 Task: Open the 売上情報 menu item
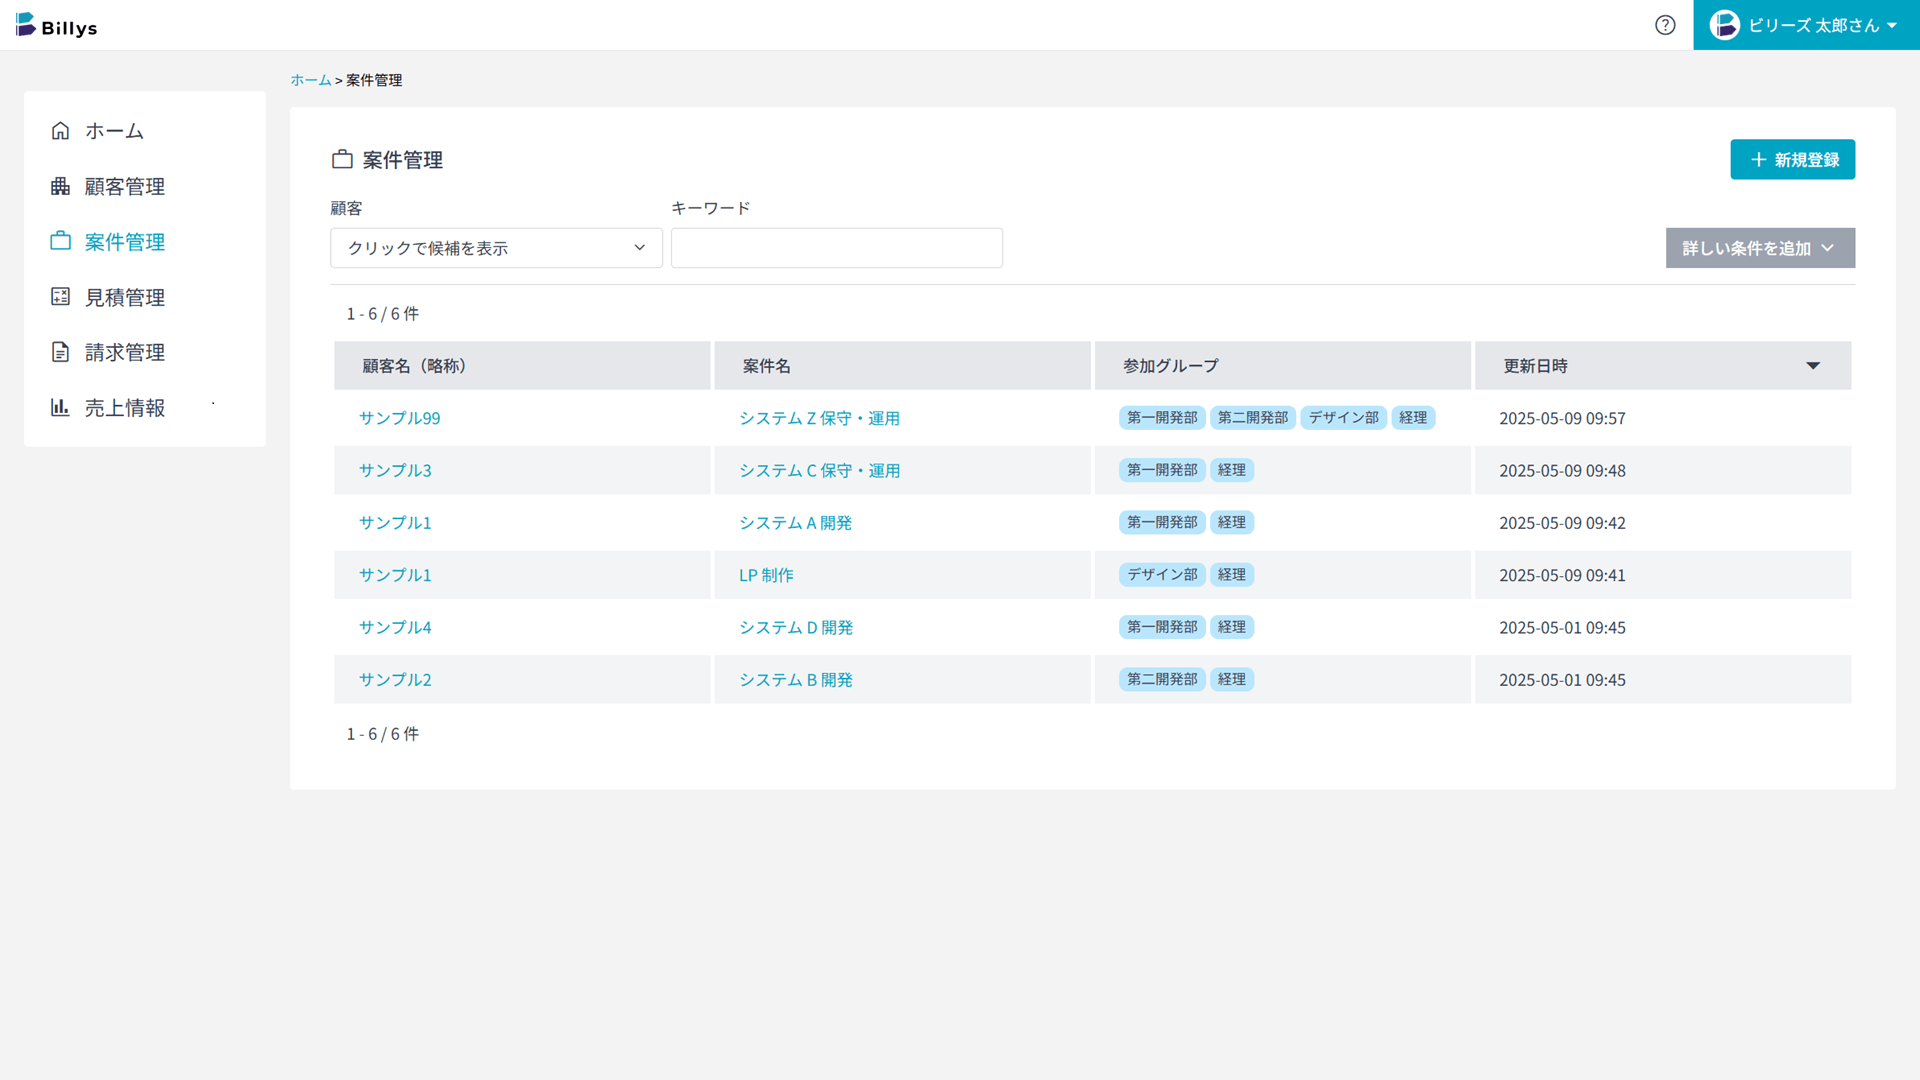click(x=125, y=407)
